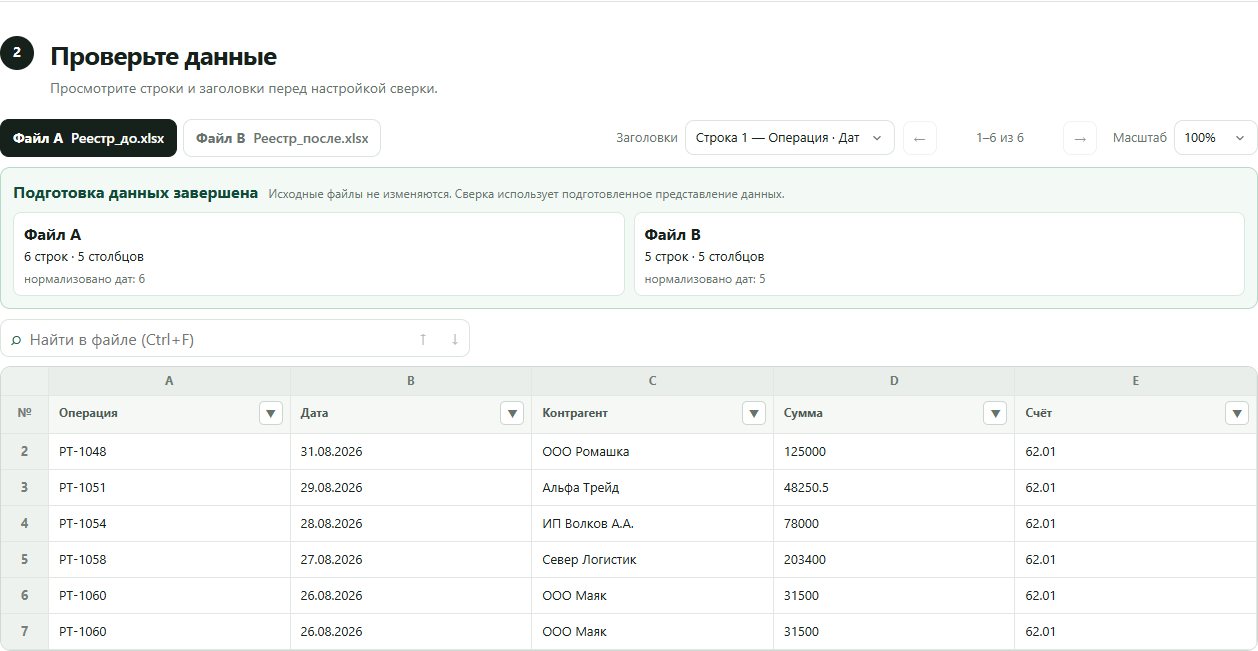Click cell PT-1051

(x=169, y=487)
